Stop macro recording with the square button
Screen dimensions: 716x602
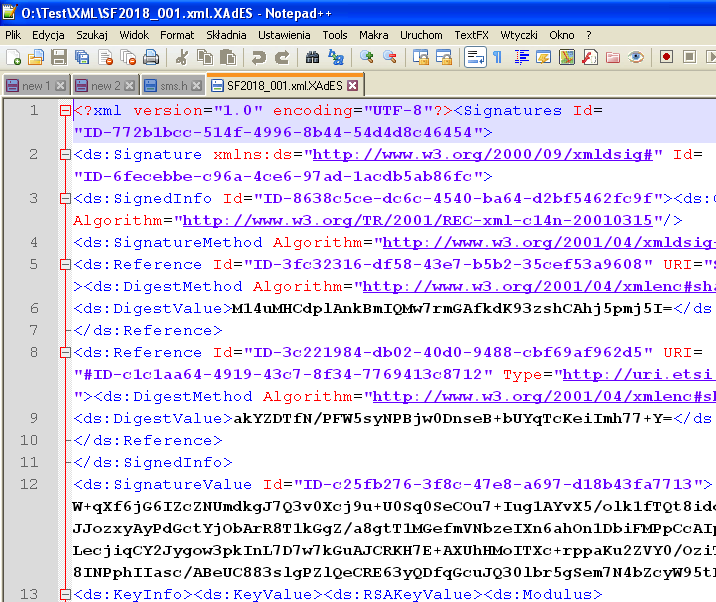click(x=690, y=57)
